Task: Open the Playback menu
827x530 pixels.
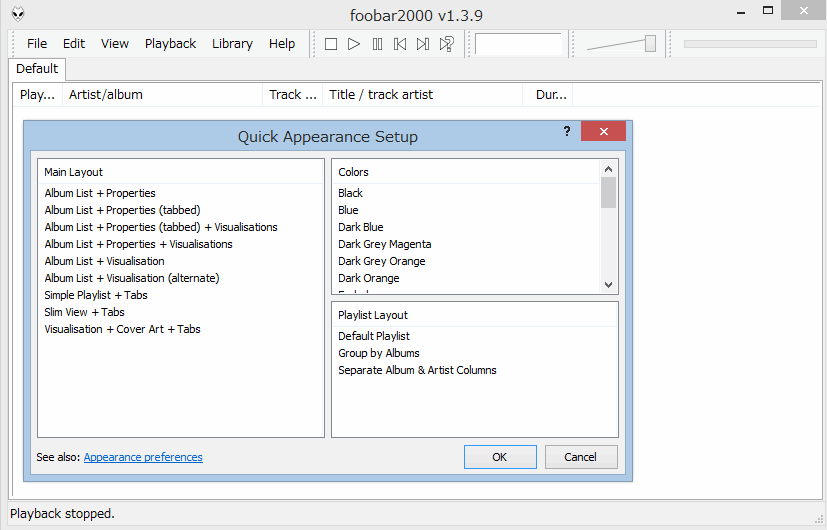Action: click(x=170, y=44)
